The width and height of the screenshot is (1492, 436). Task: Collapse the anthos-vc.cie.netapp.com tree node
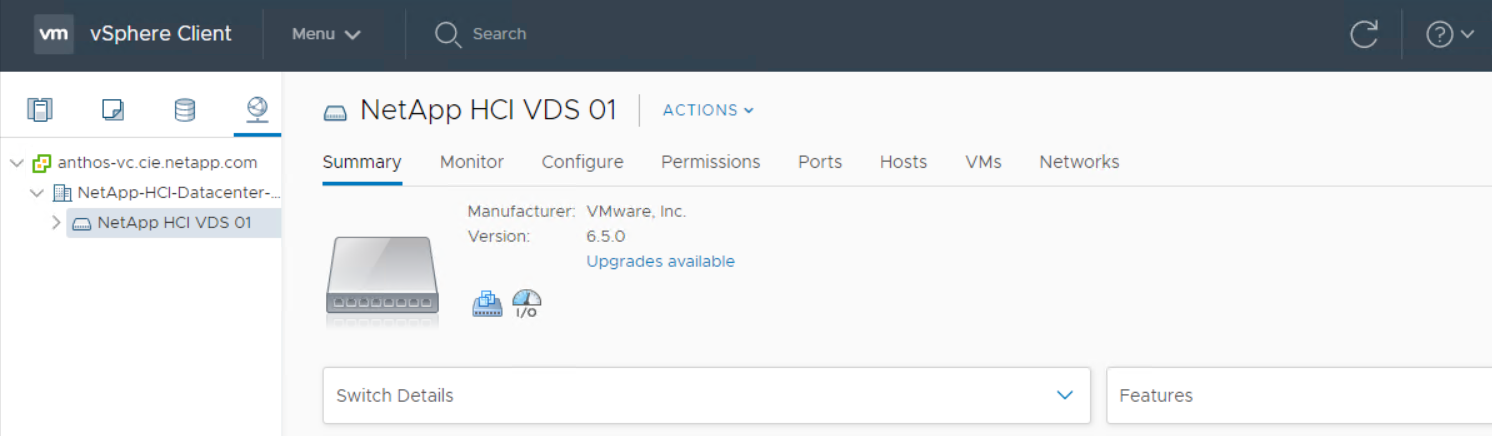pyautogui.click(x=17, y=163)
